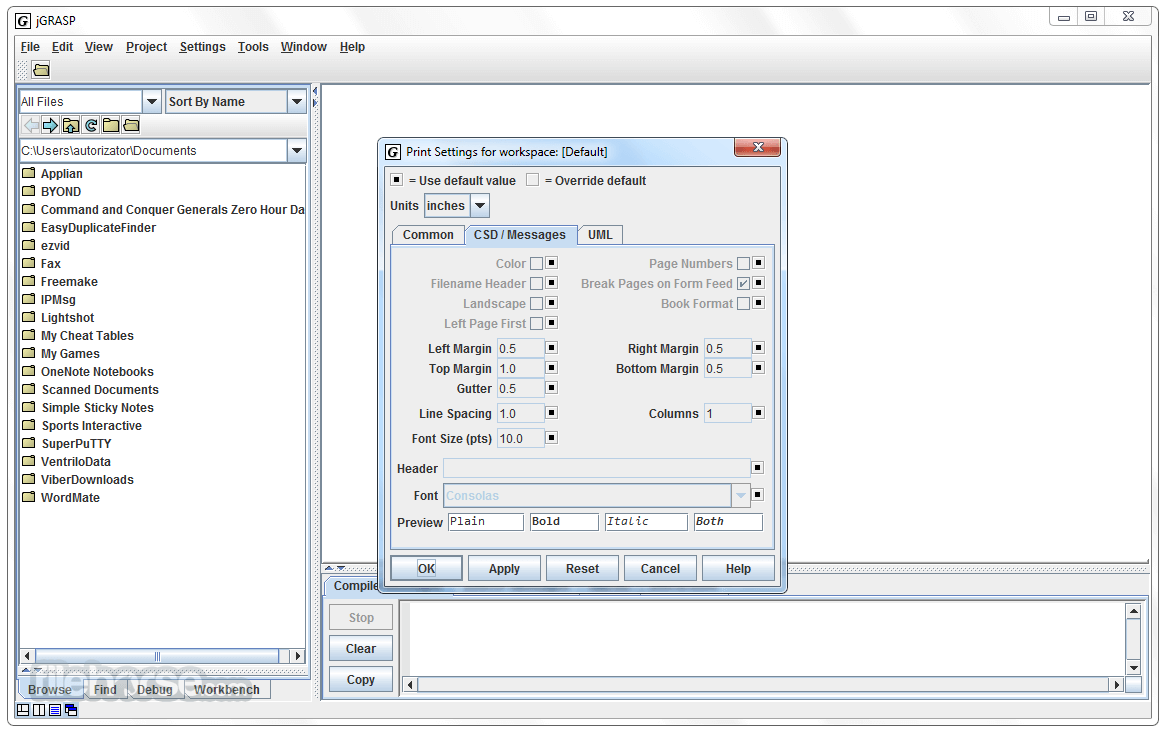Screen dimensions: 1166x732
Task: Enable the Filename Header checkbox
Action: click(536, 283)
